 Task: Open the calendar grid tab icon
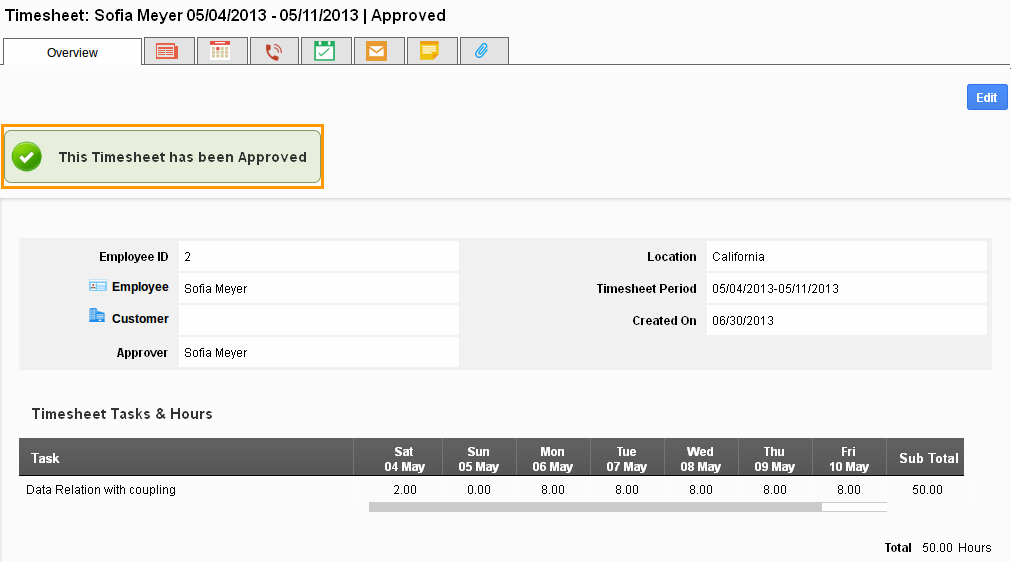click(x=220, y=51)
